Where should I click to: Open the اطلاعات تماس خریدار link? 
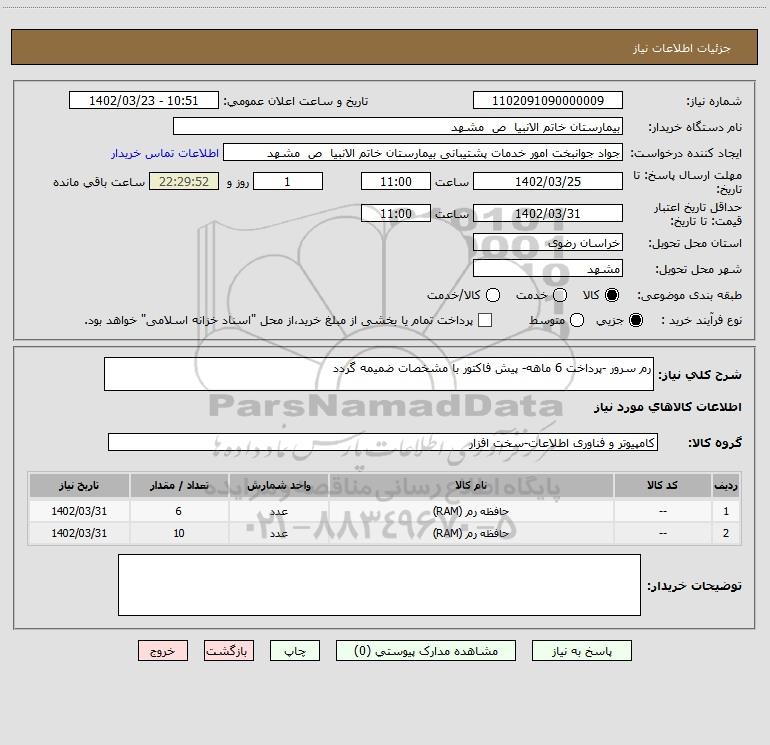pyautogui.click(x=165, y=153)
